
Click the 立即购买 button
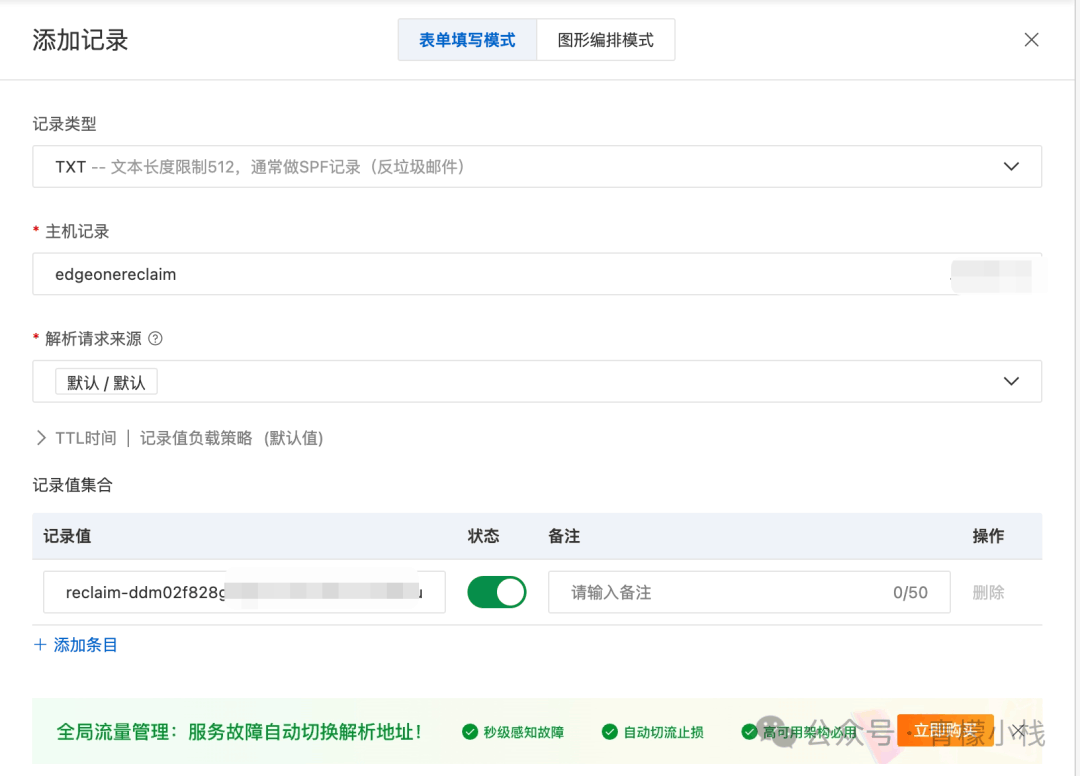click(x=944, y=731)
